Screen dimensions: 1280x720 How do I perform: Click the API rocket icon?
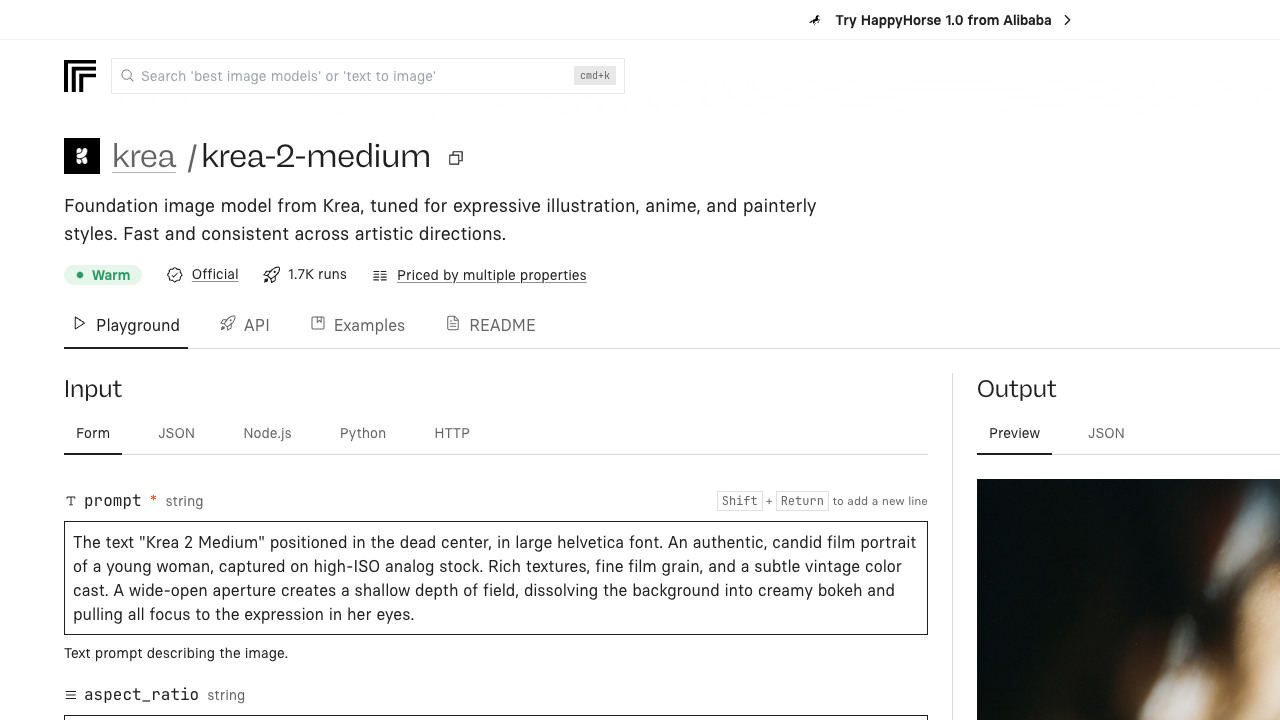pos(228,324)
